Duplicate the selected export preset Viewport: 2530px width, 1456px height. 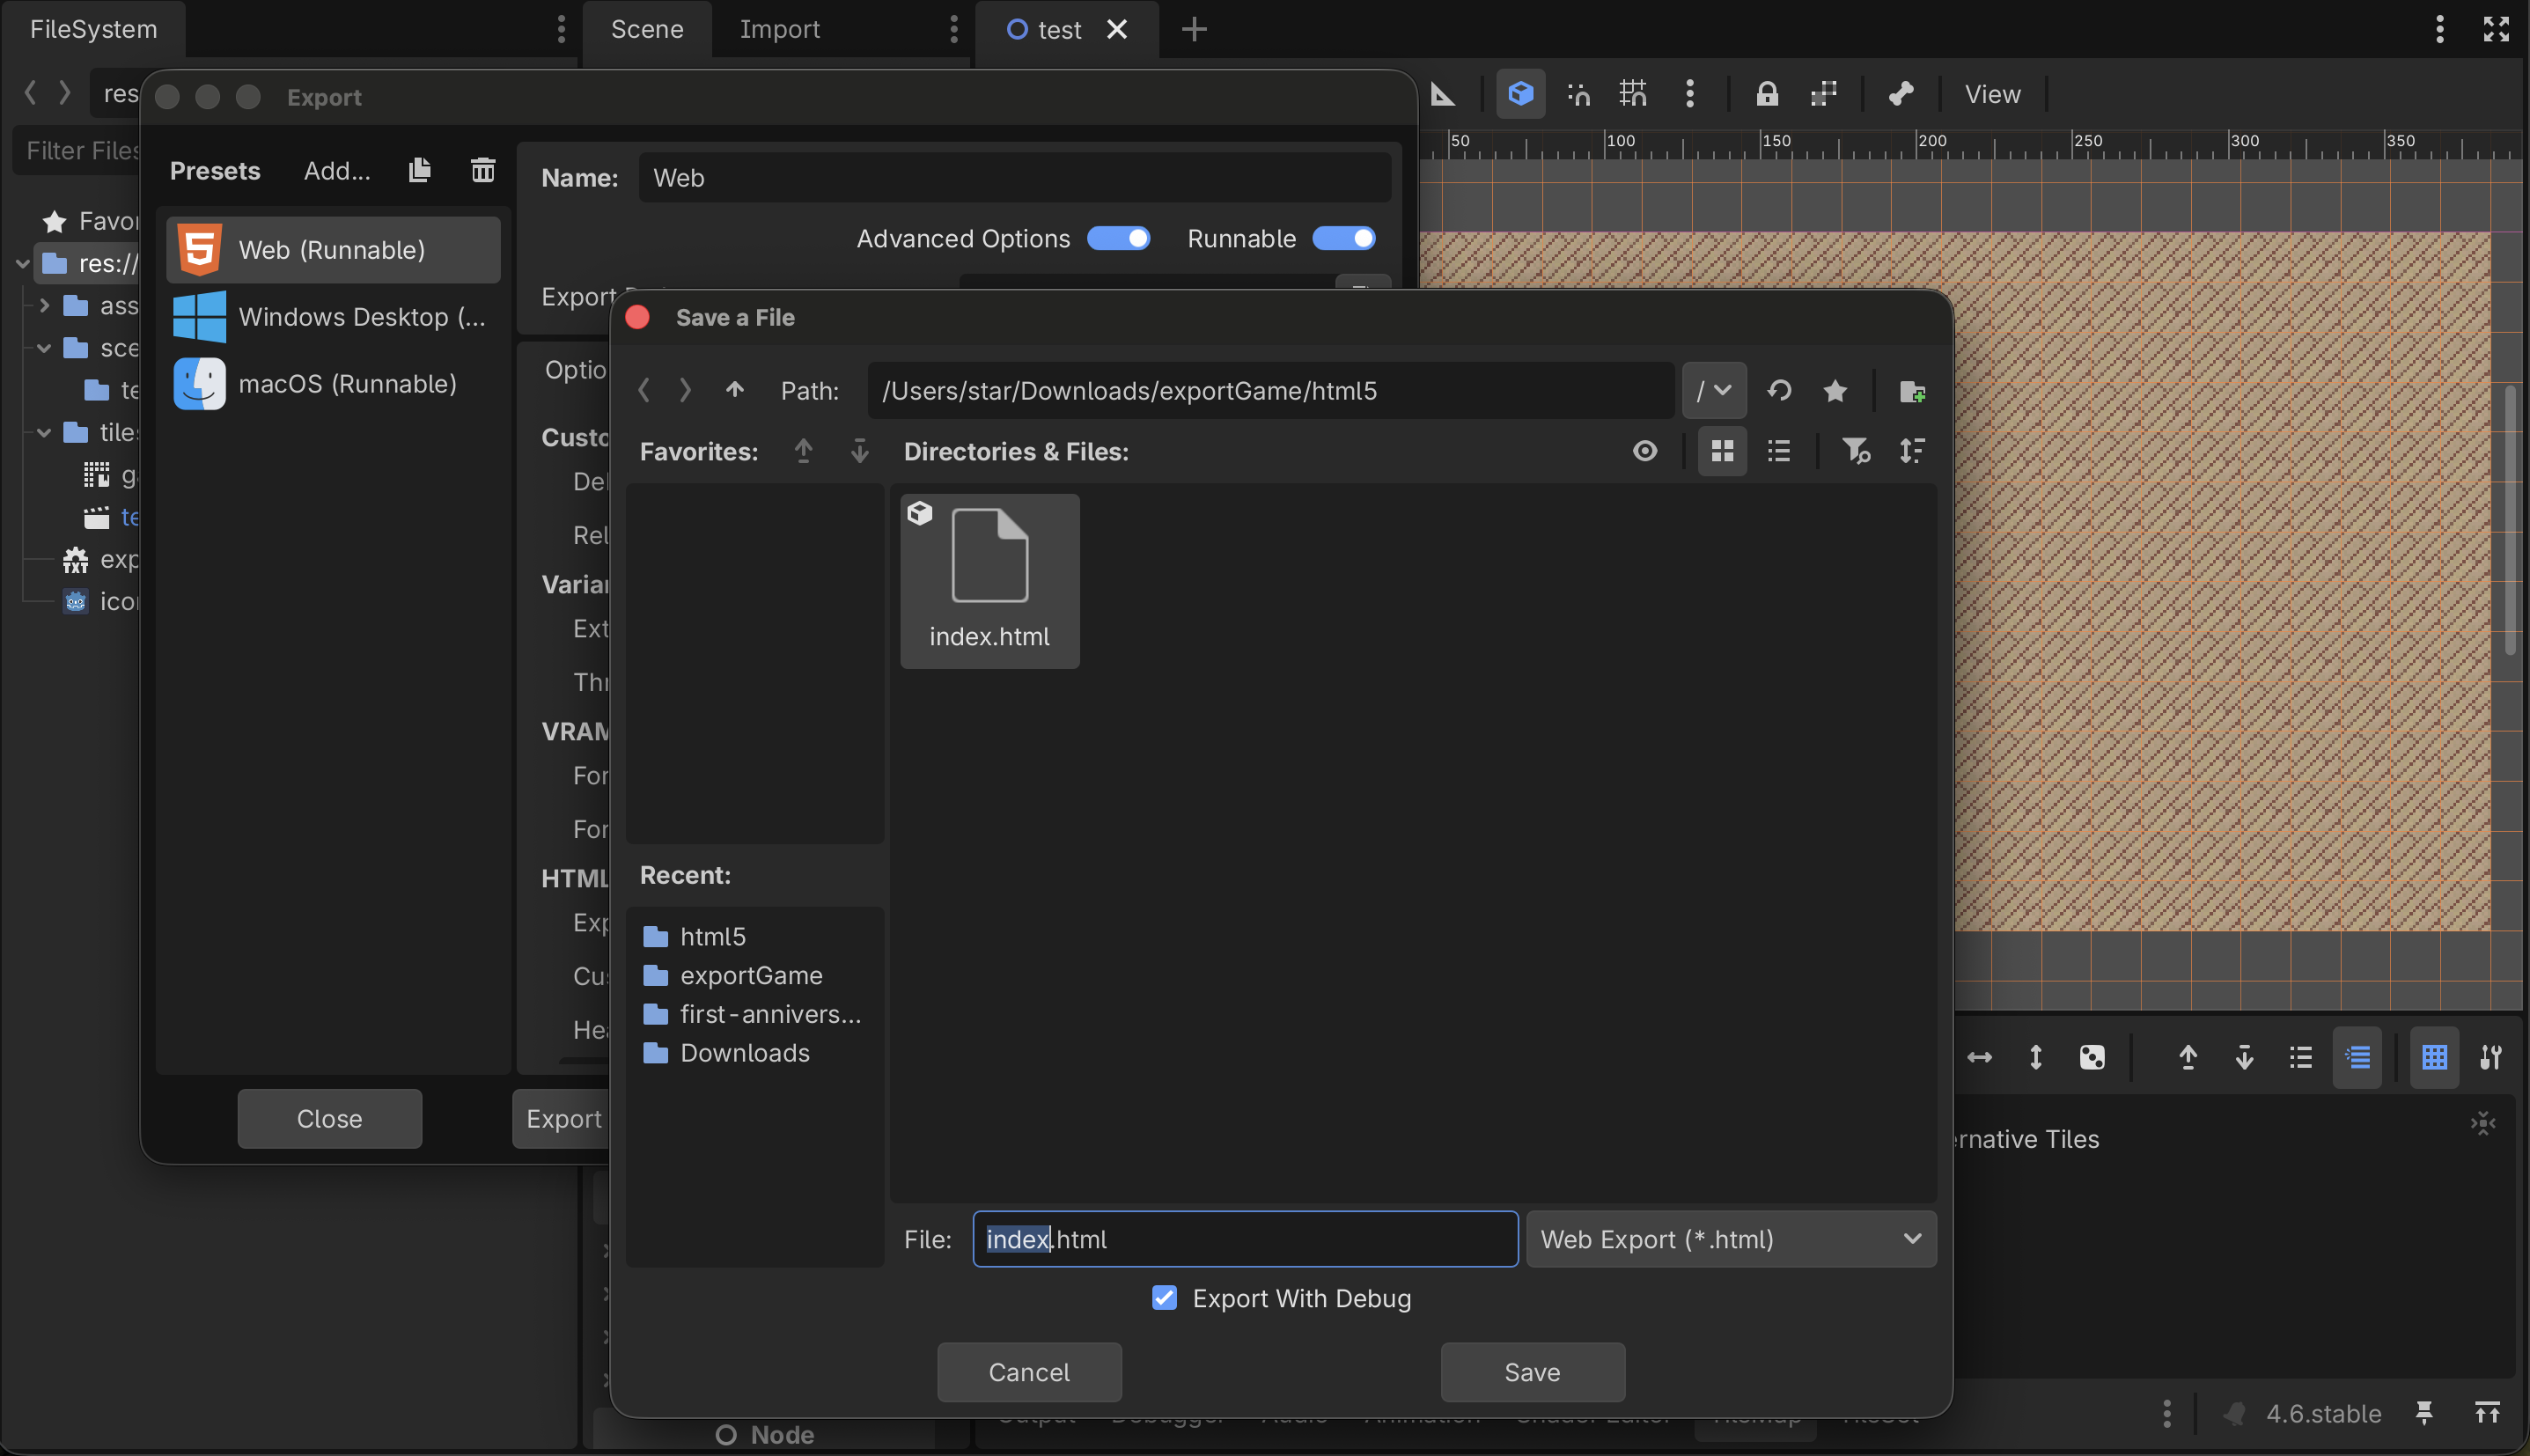[x=419, y=171]
